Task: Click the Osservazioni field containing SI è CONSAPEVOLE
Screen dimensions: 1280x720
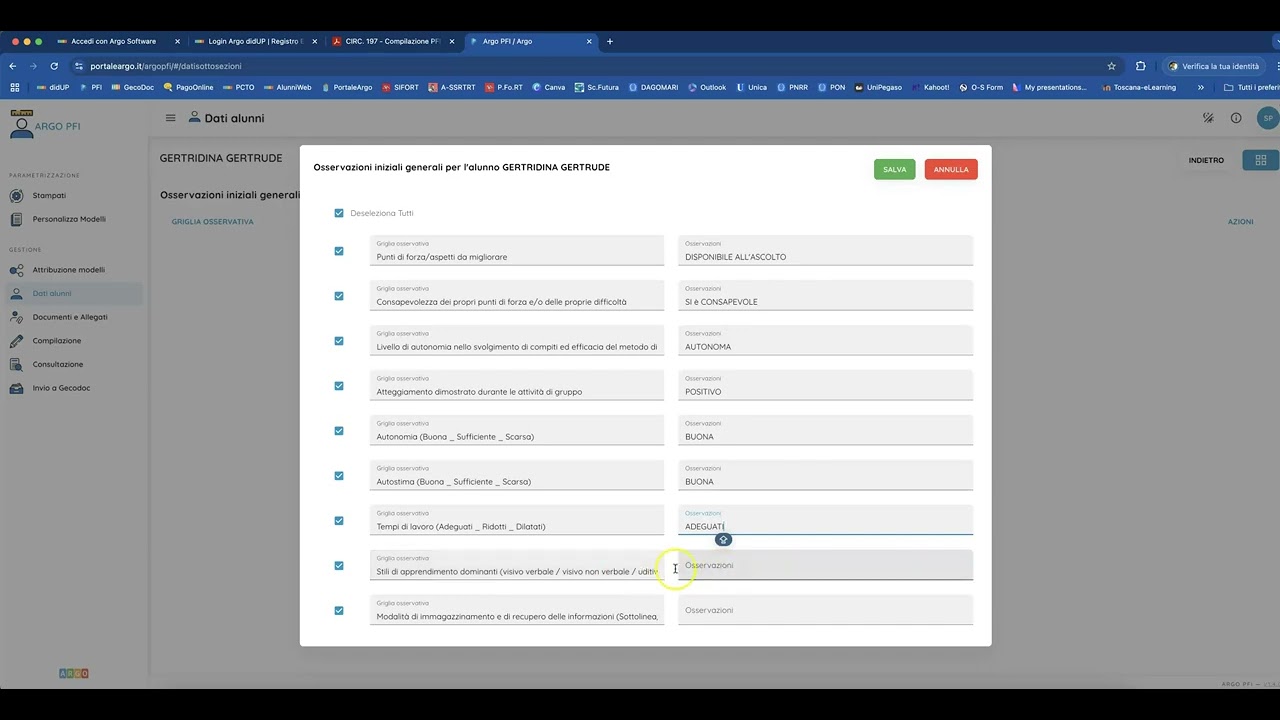Action: coord(825,295)
